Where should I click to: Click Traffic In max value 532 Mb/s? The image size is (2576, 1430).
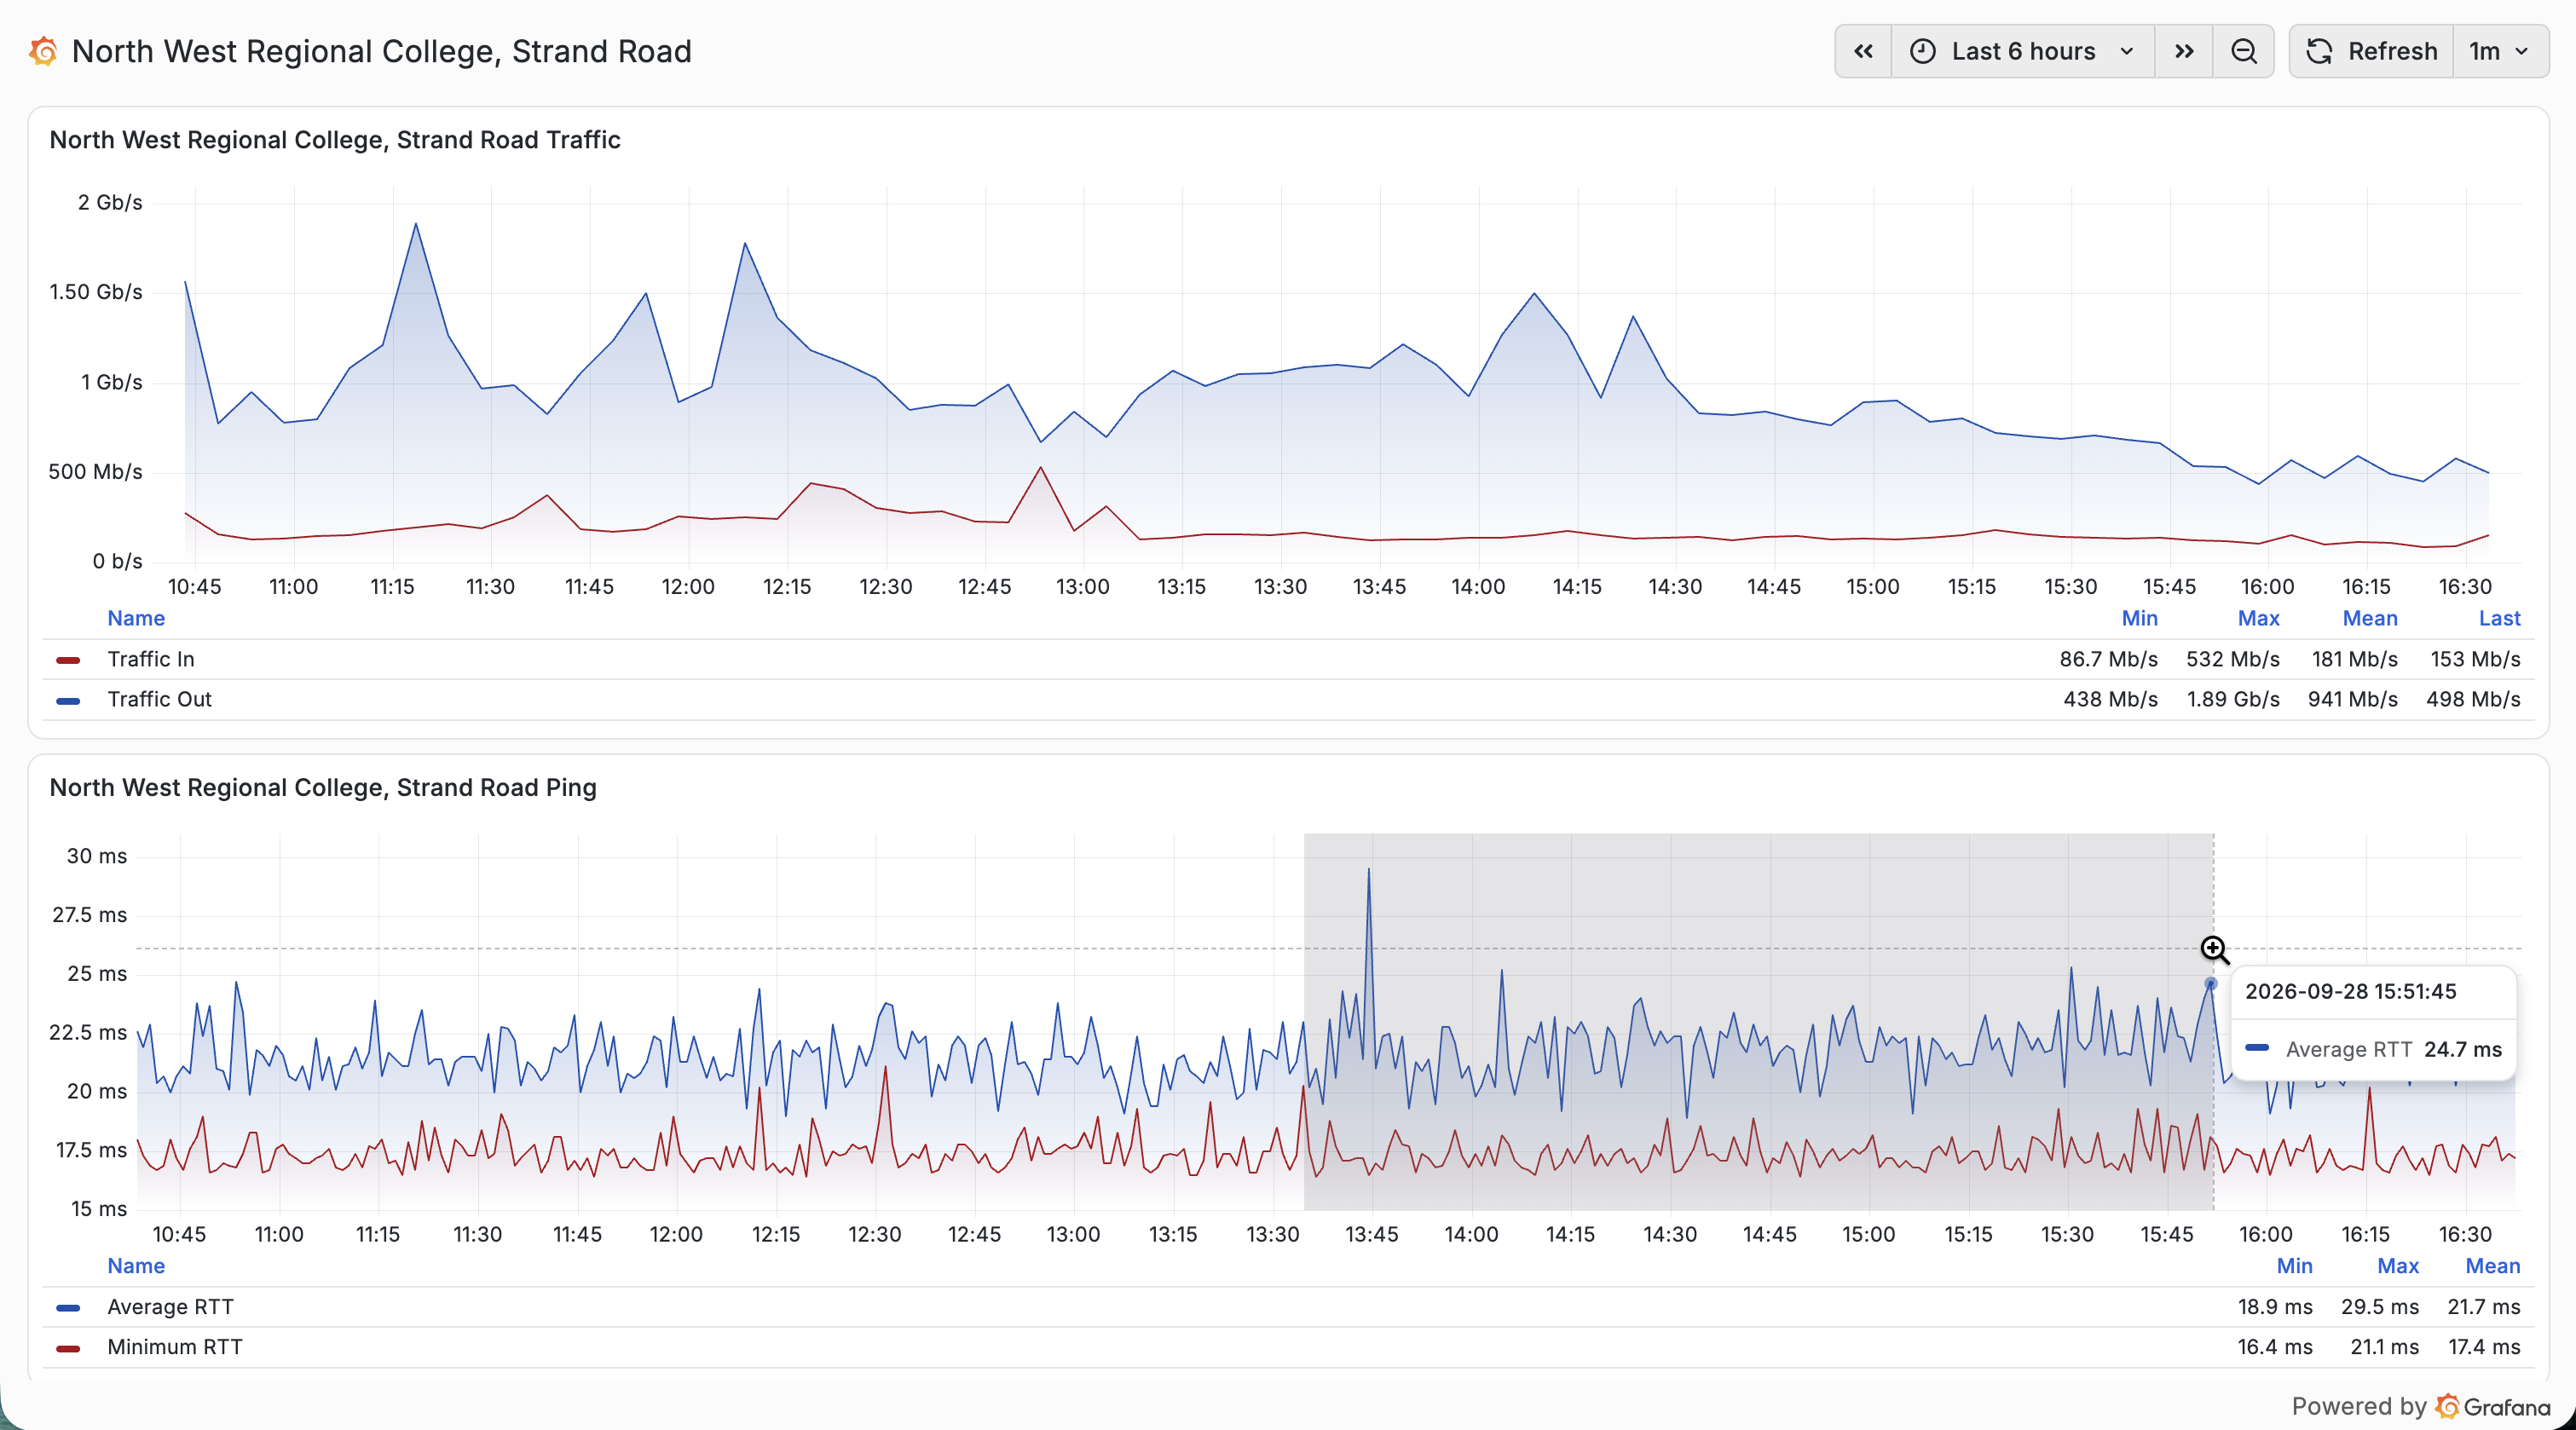click(x=2232, y=659)
